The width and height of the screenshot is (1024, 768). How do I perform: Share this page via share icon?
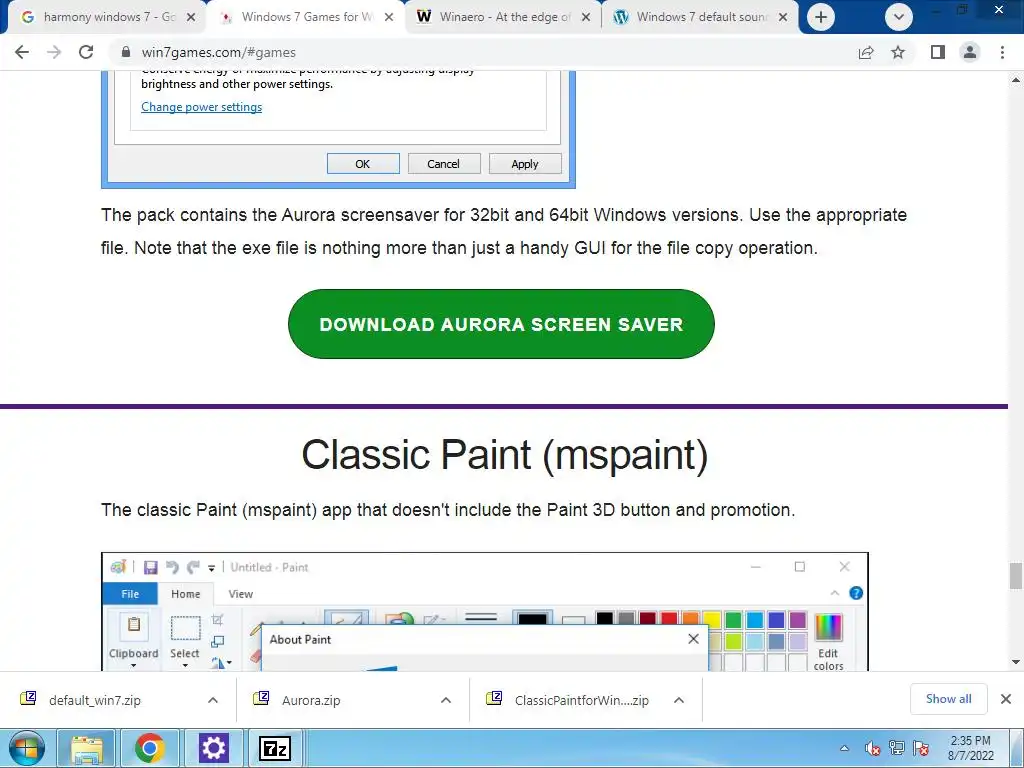pyautogui.click(x=866, y=52)
